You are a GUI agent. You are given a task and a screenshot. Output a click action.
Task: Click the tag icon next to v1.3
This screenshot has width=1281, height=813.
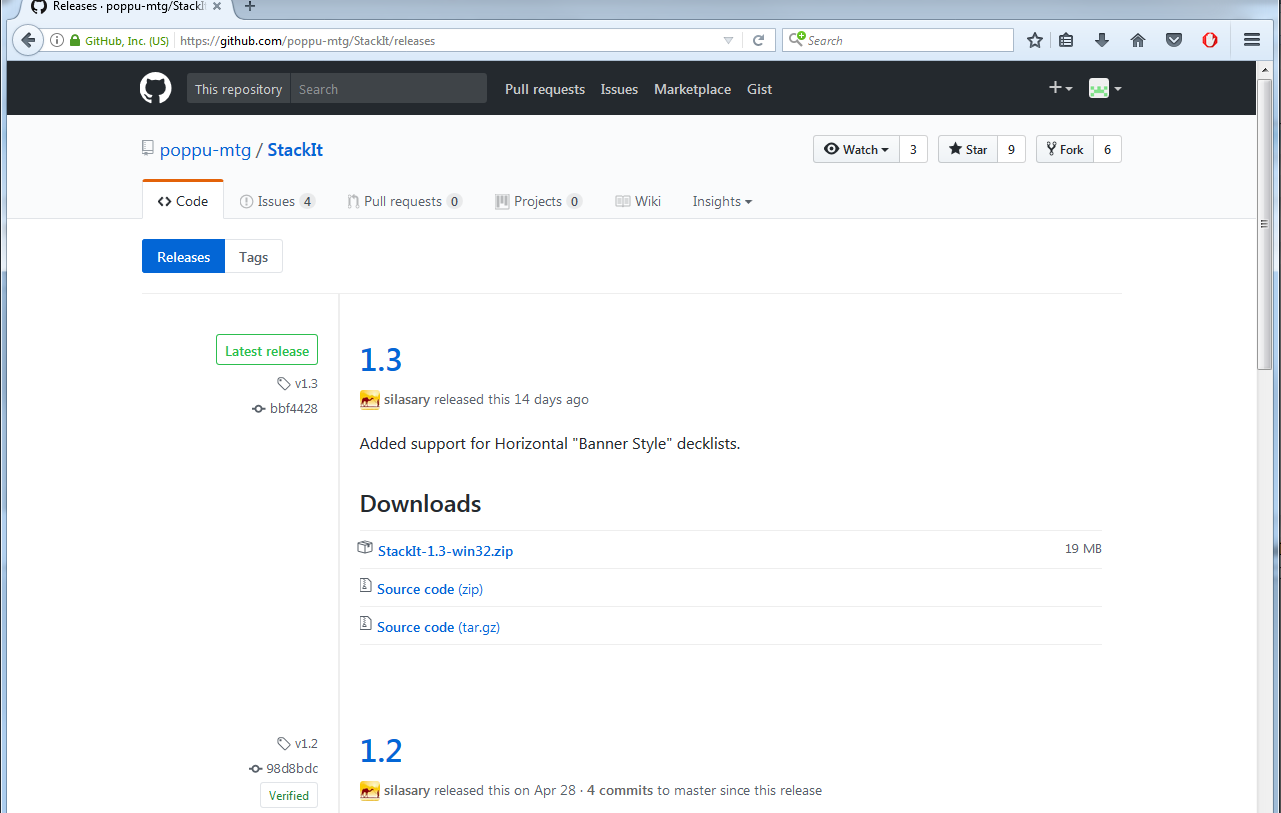click(283, 383)
